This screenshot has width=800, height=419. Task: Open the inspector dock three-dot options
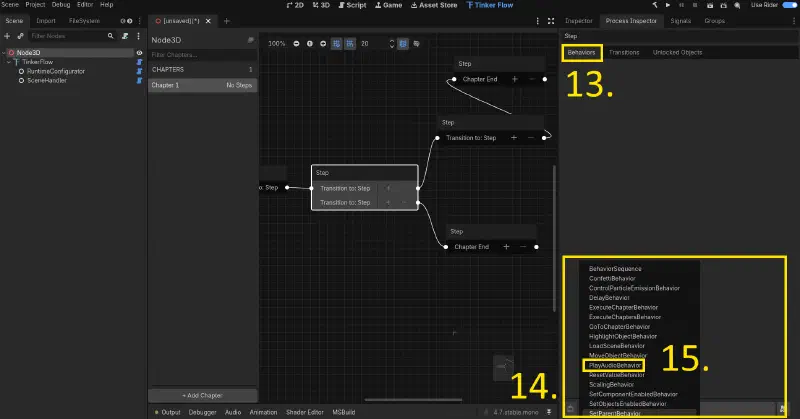(x=794, y=21)
